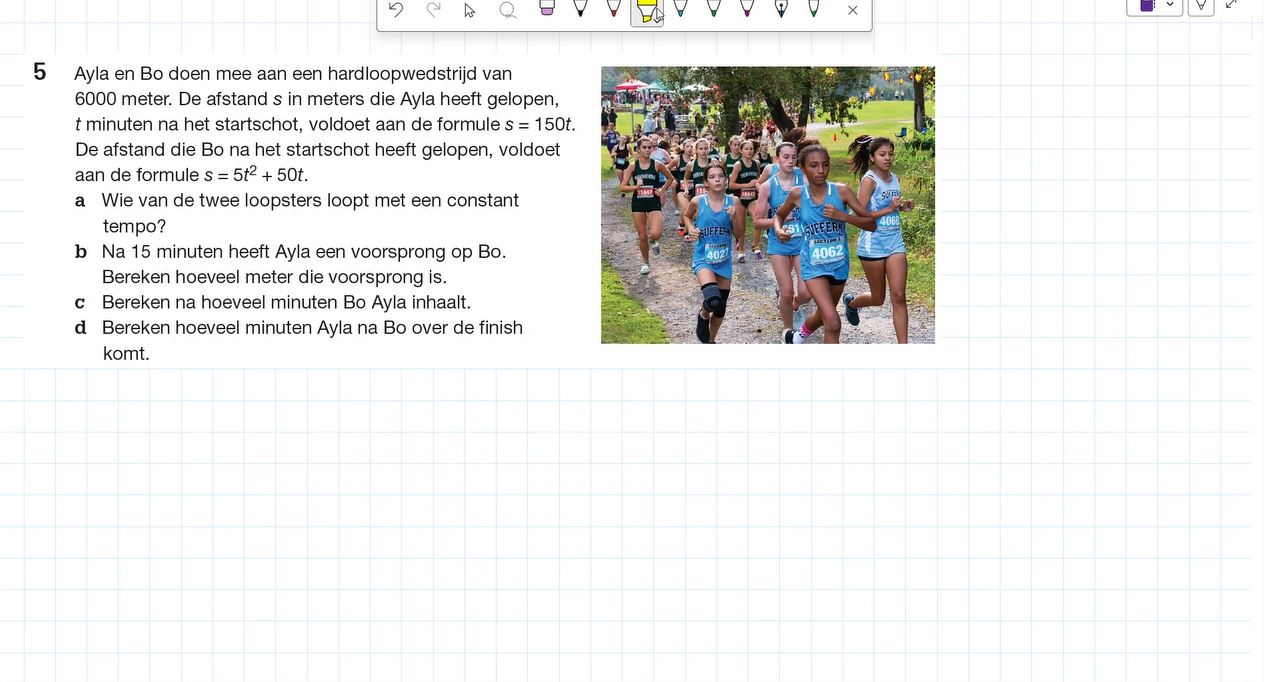Select the yellow highlighter
This screenshot has width=1264, height=682.
click(647, 10)
